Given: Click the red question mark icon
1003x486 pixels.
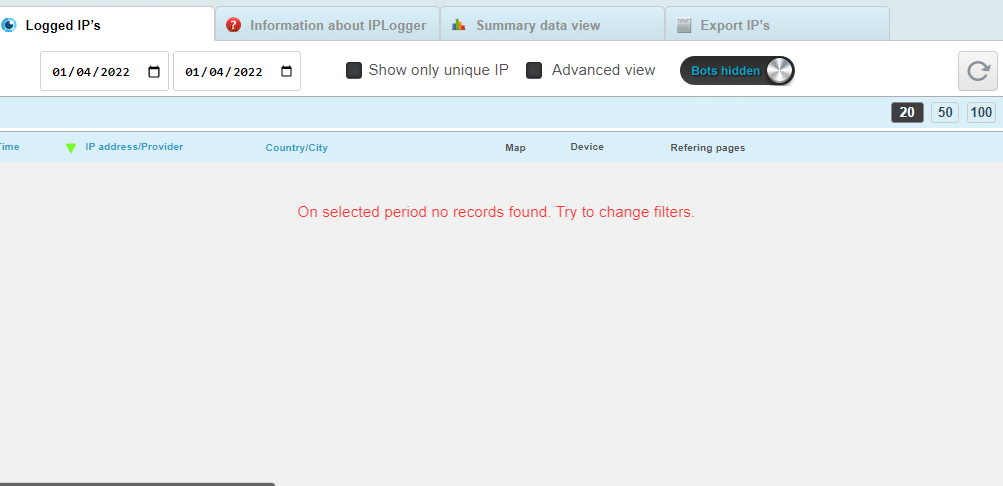Looking at the screenshot, I should tap(234, 25).
